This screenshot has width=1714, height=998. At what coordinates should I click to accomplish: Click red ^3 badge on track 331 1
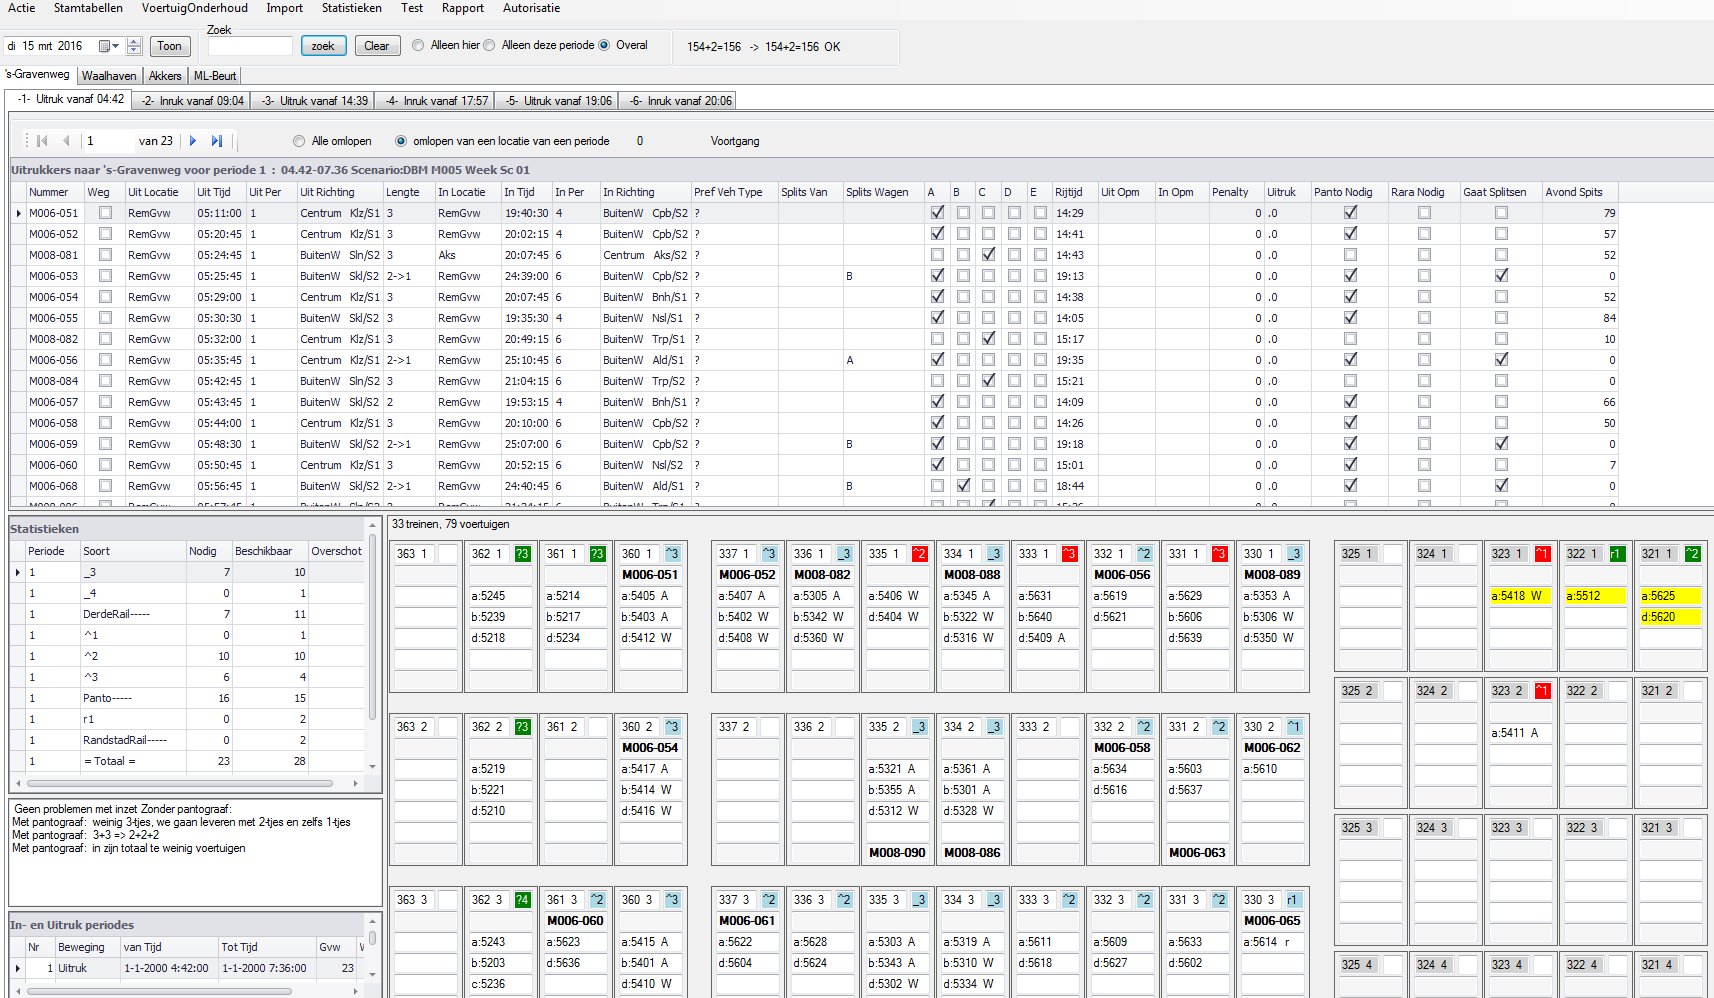[x=1219, y=554]
